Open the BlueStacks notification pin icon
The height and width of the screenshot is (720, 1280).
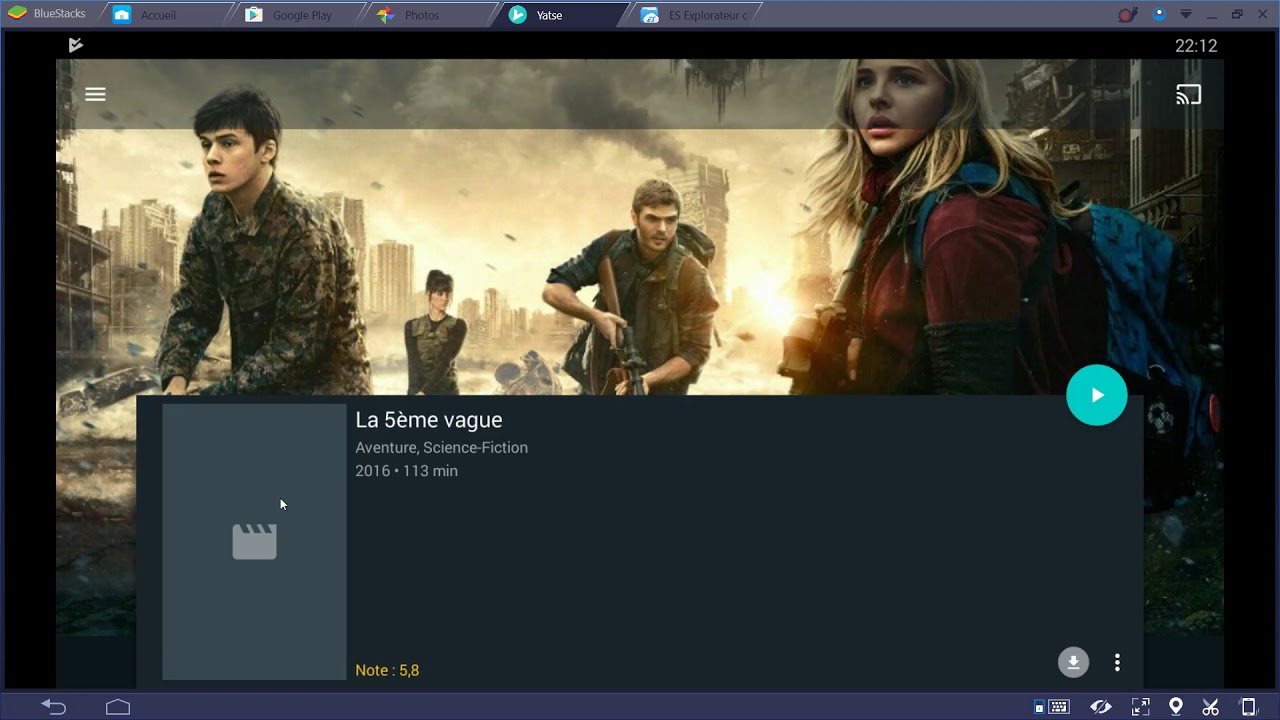pyautogui.click(x=1128, y=14)
